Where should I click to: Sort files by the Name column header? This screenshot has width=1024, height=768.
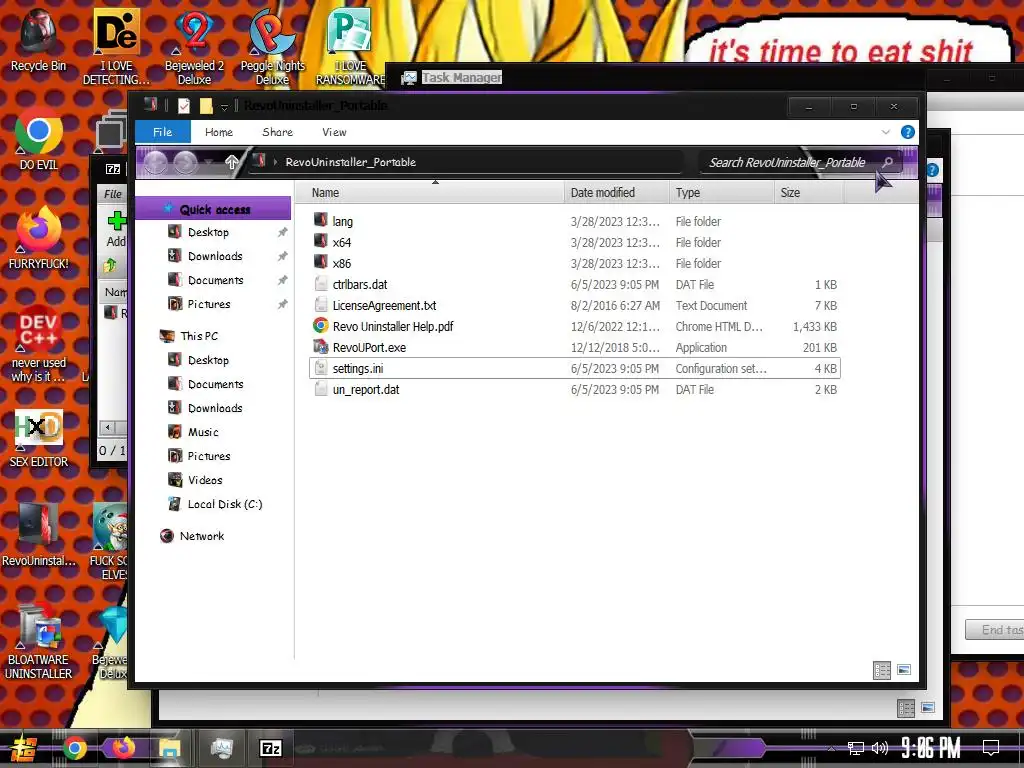[431, 193]
